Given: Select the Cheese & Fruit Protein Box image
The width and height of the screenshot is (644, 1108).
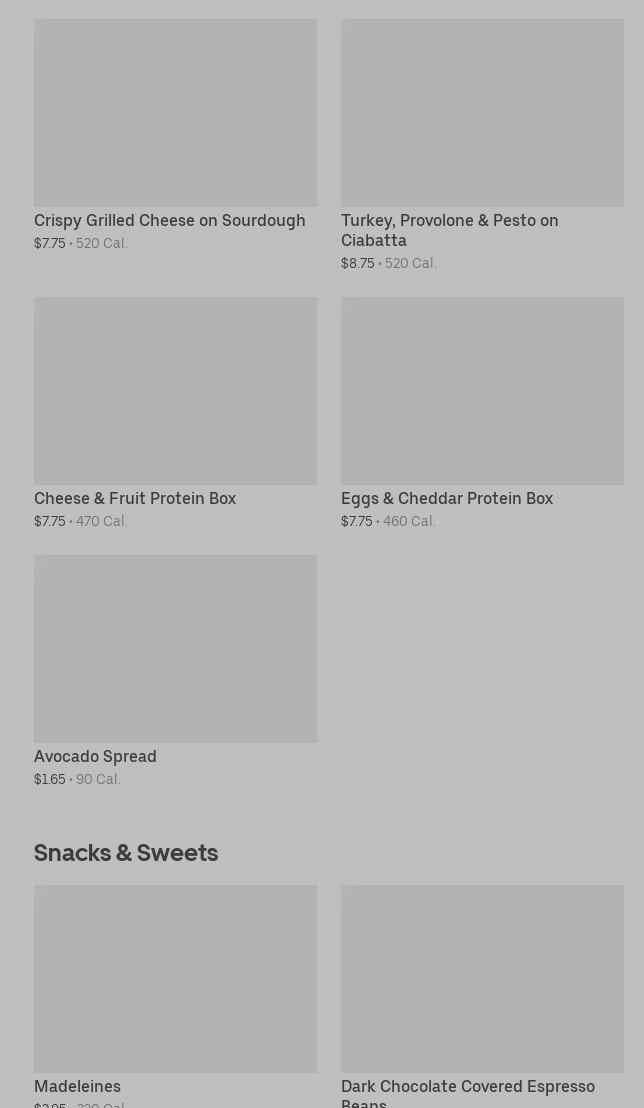Looking at the screenshot, I should pos(175,390).
